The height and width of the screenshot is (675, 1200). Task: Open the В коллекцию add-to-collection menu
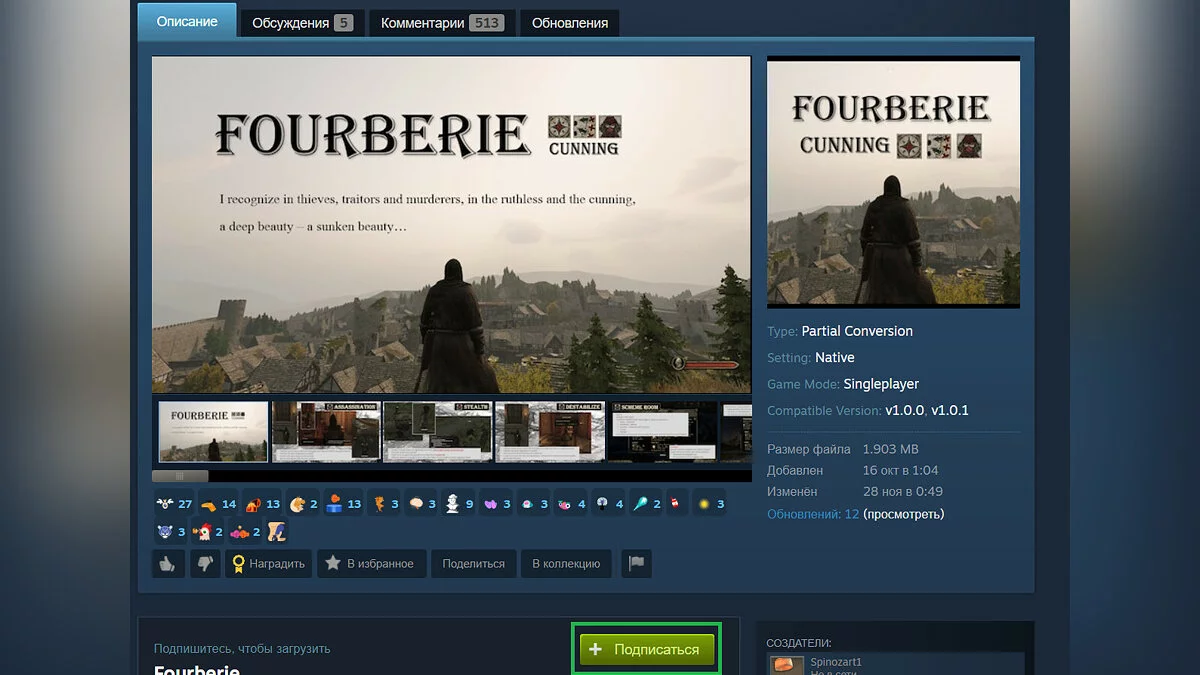click(x=565, y=564)
